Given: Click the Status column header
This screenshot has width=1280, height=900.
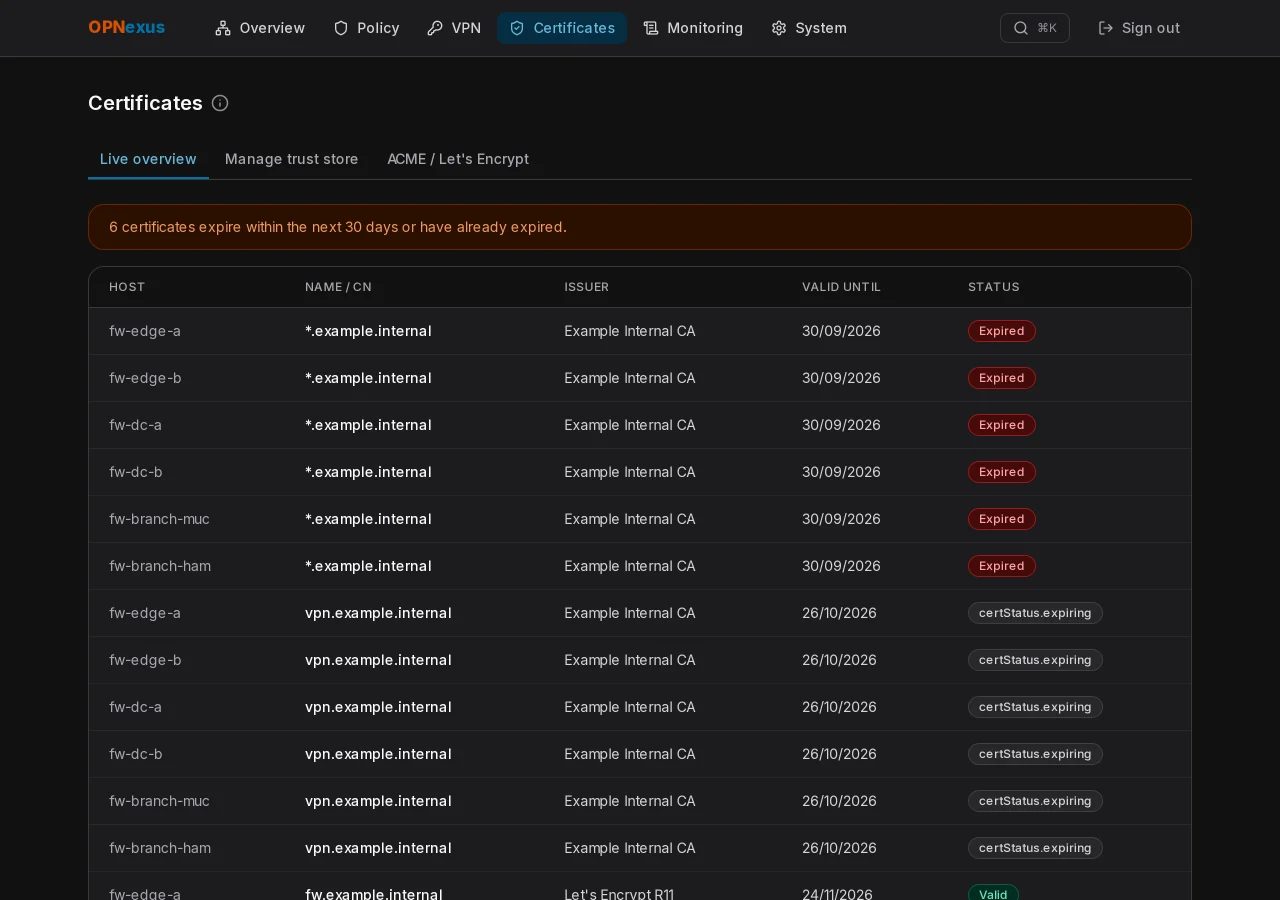Looking at the screenshot, I should tap(994, 287).
